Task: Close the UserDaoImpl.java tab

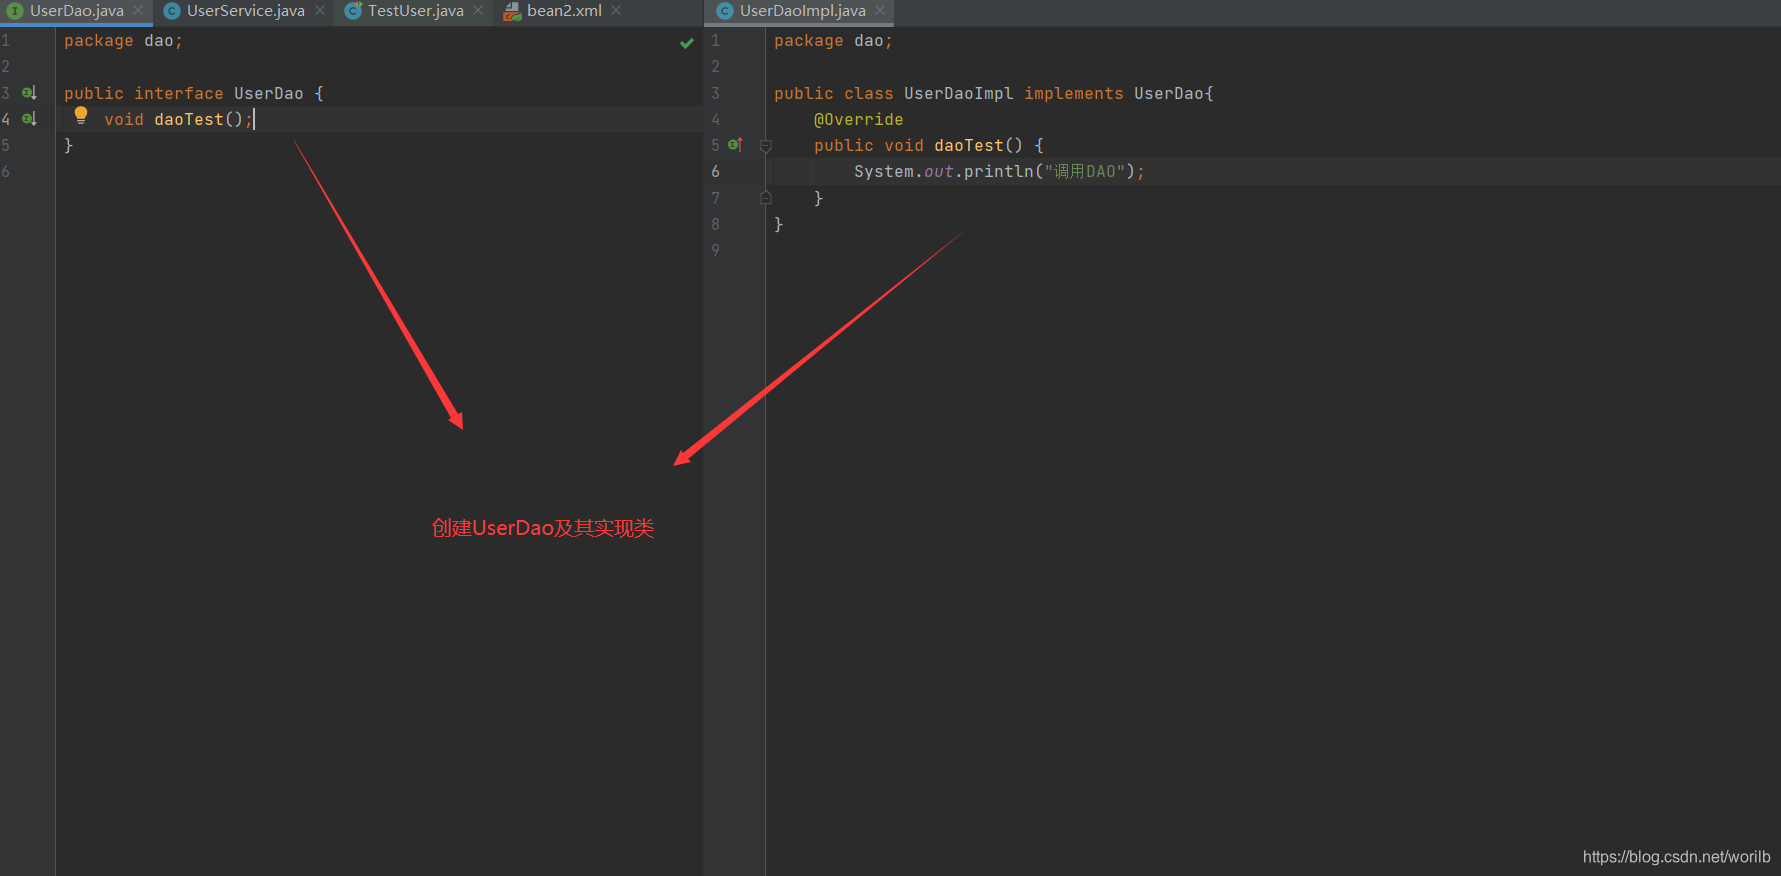Action: 880,11
